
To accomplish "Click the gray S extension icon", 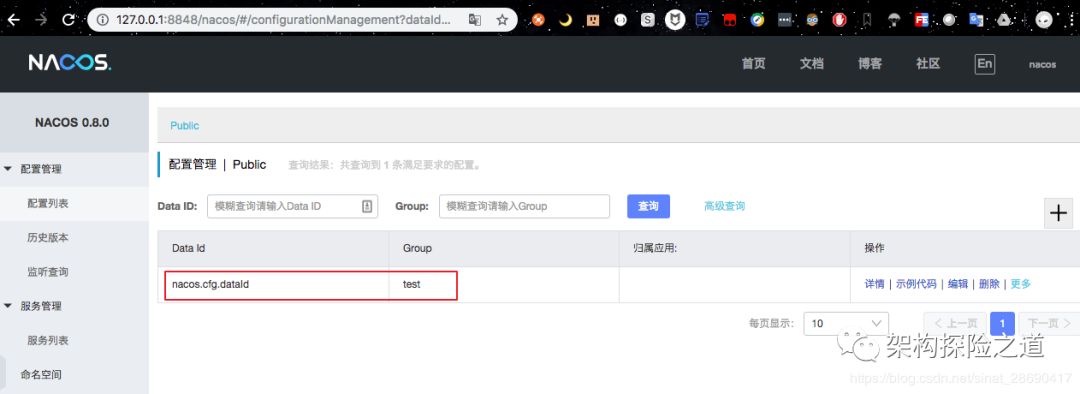I will tap(647, 20).
